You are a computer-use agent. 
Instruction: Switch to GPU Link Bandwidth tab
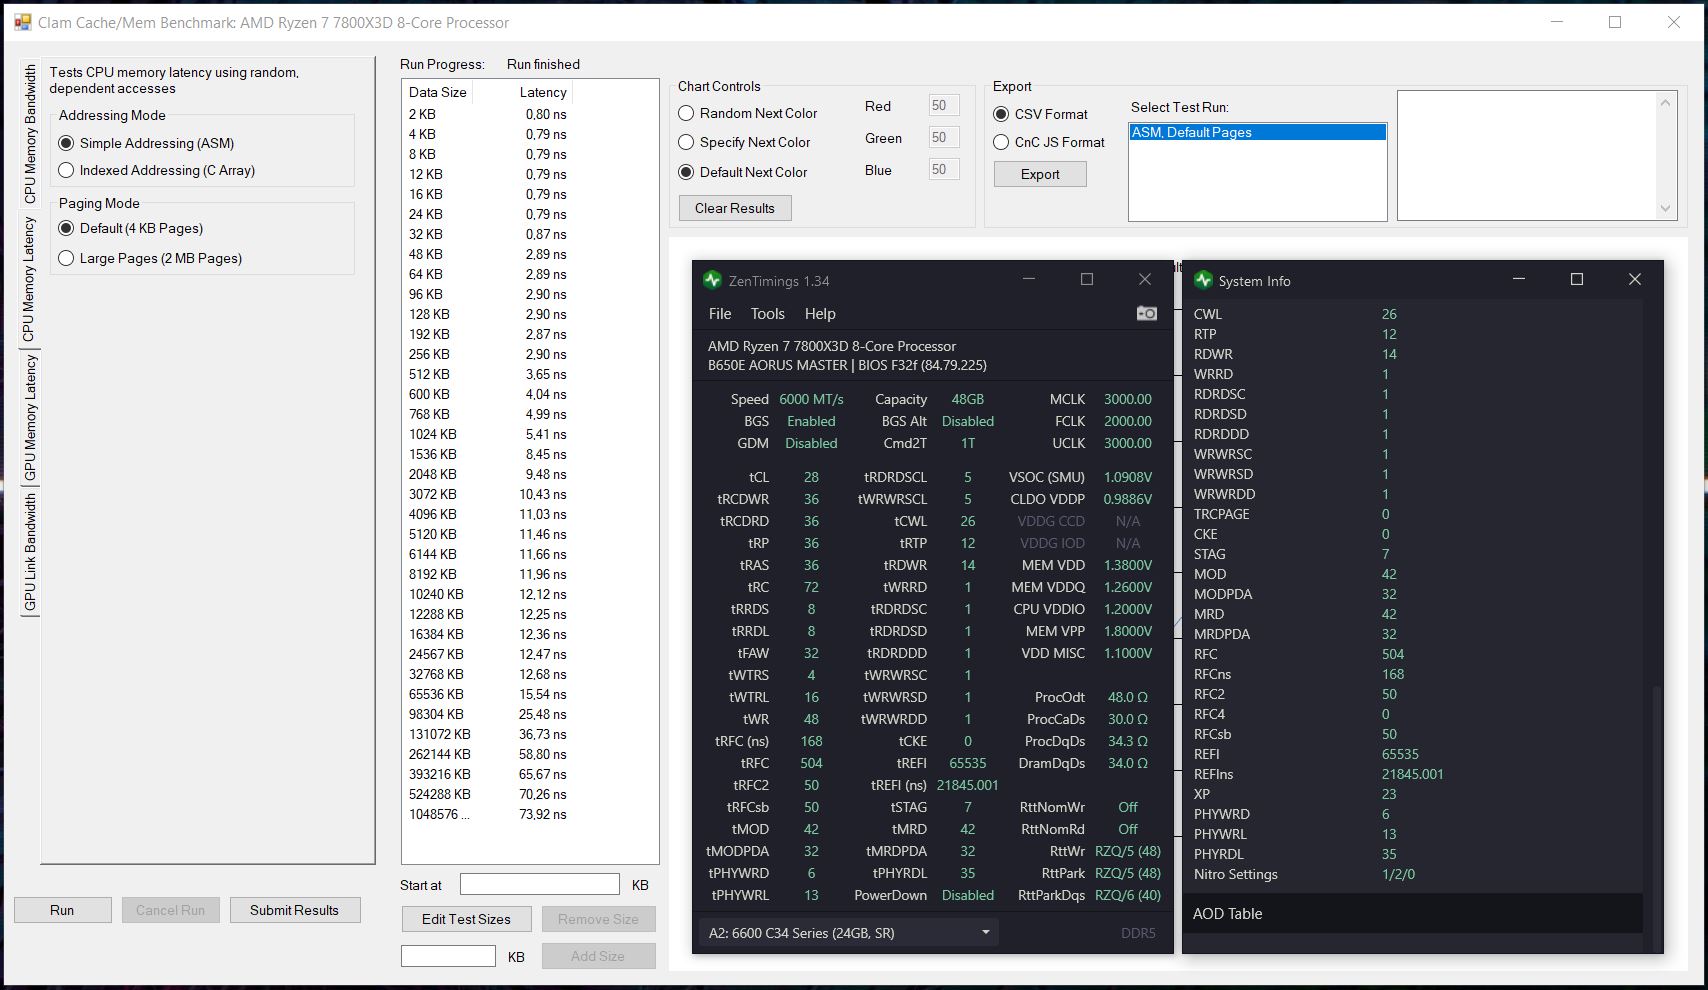coord(30,552)
